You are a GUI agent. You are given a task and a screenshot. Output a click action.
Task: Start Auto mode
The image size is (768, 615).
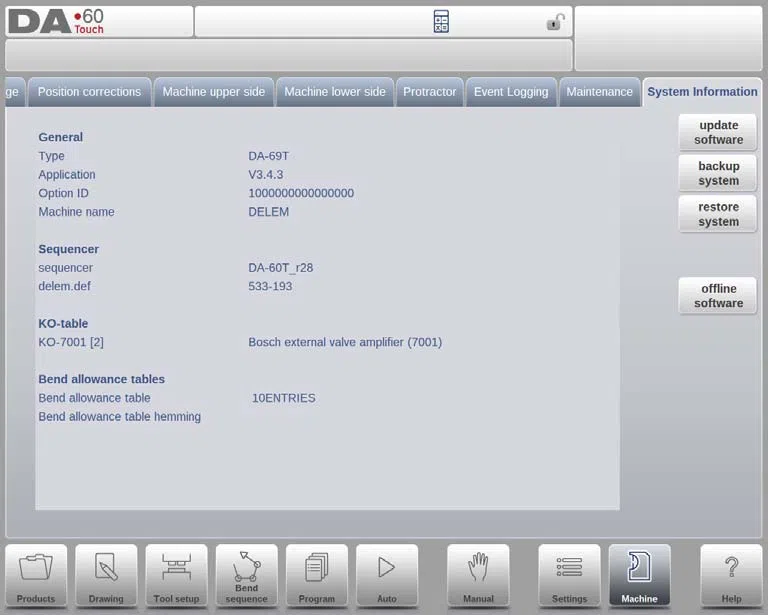coord(387,576)
